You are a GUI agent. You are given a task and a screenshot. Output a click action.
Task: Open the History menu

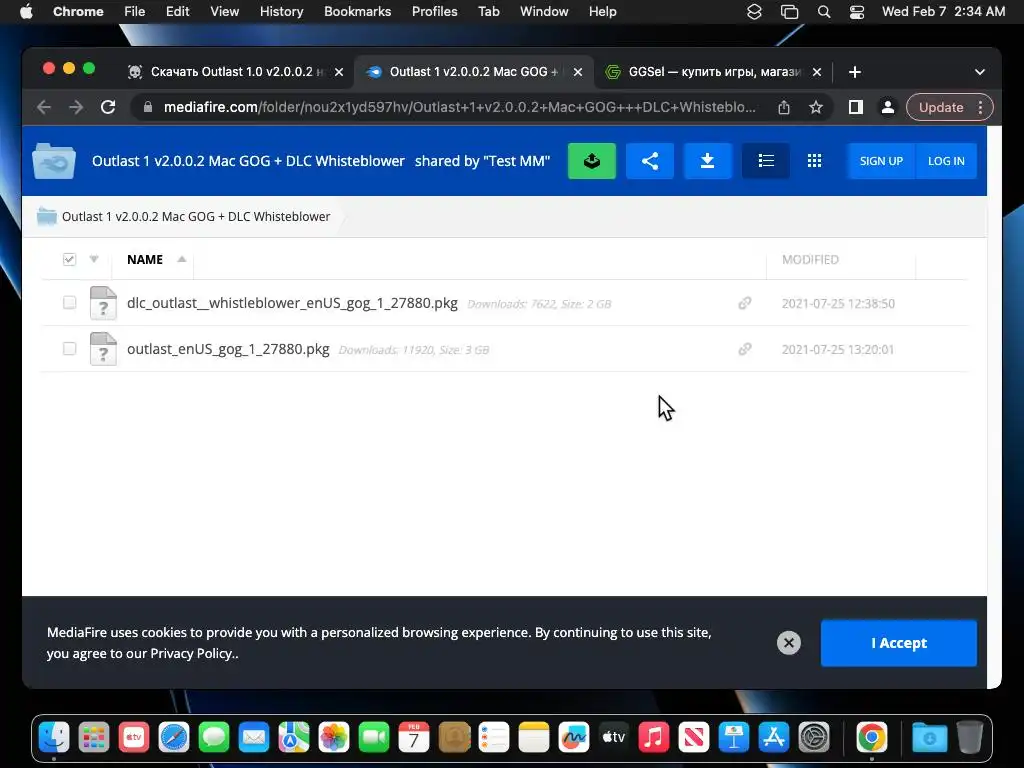coord(281,12)
